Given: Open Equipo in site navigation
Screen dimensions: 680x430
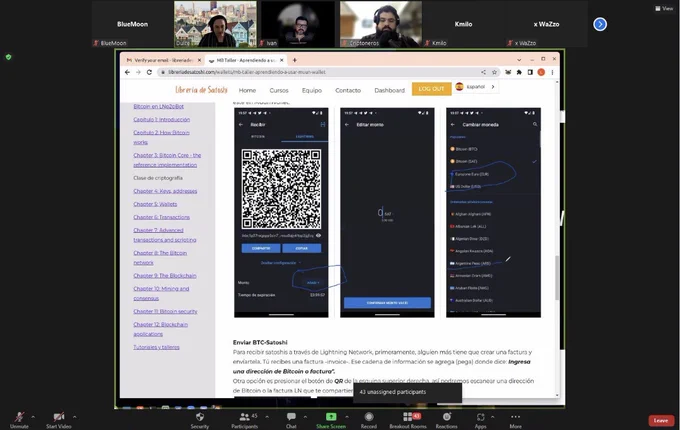Looking at the screenshot, I should pos(312,90).
